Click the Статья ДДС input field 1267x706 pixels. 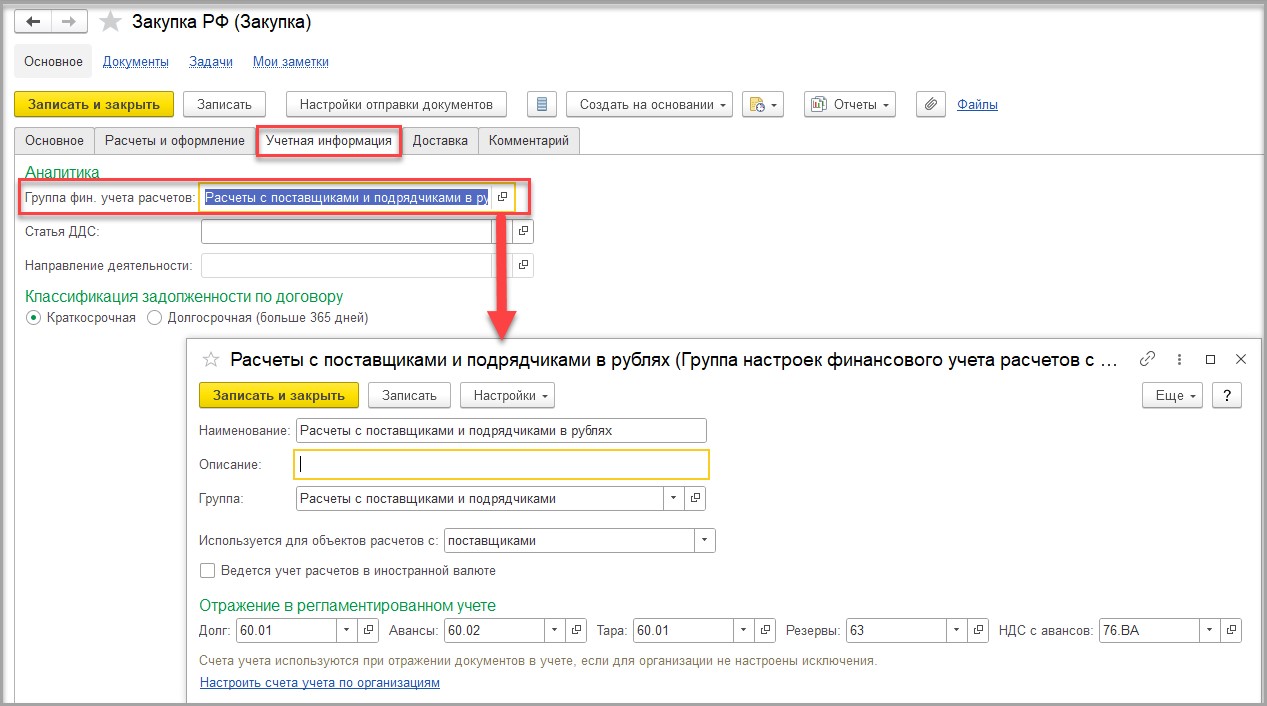(x=346, y=232)
